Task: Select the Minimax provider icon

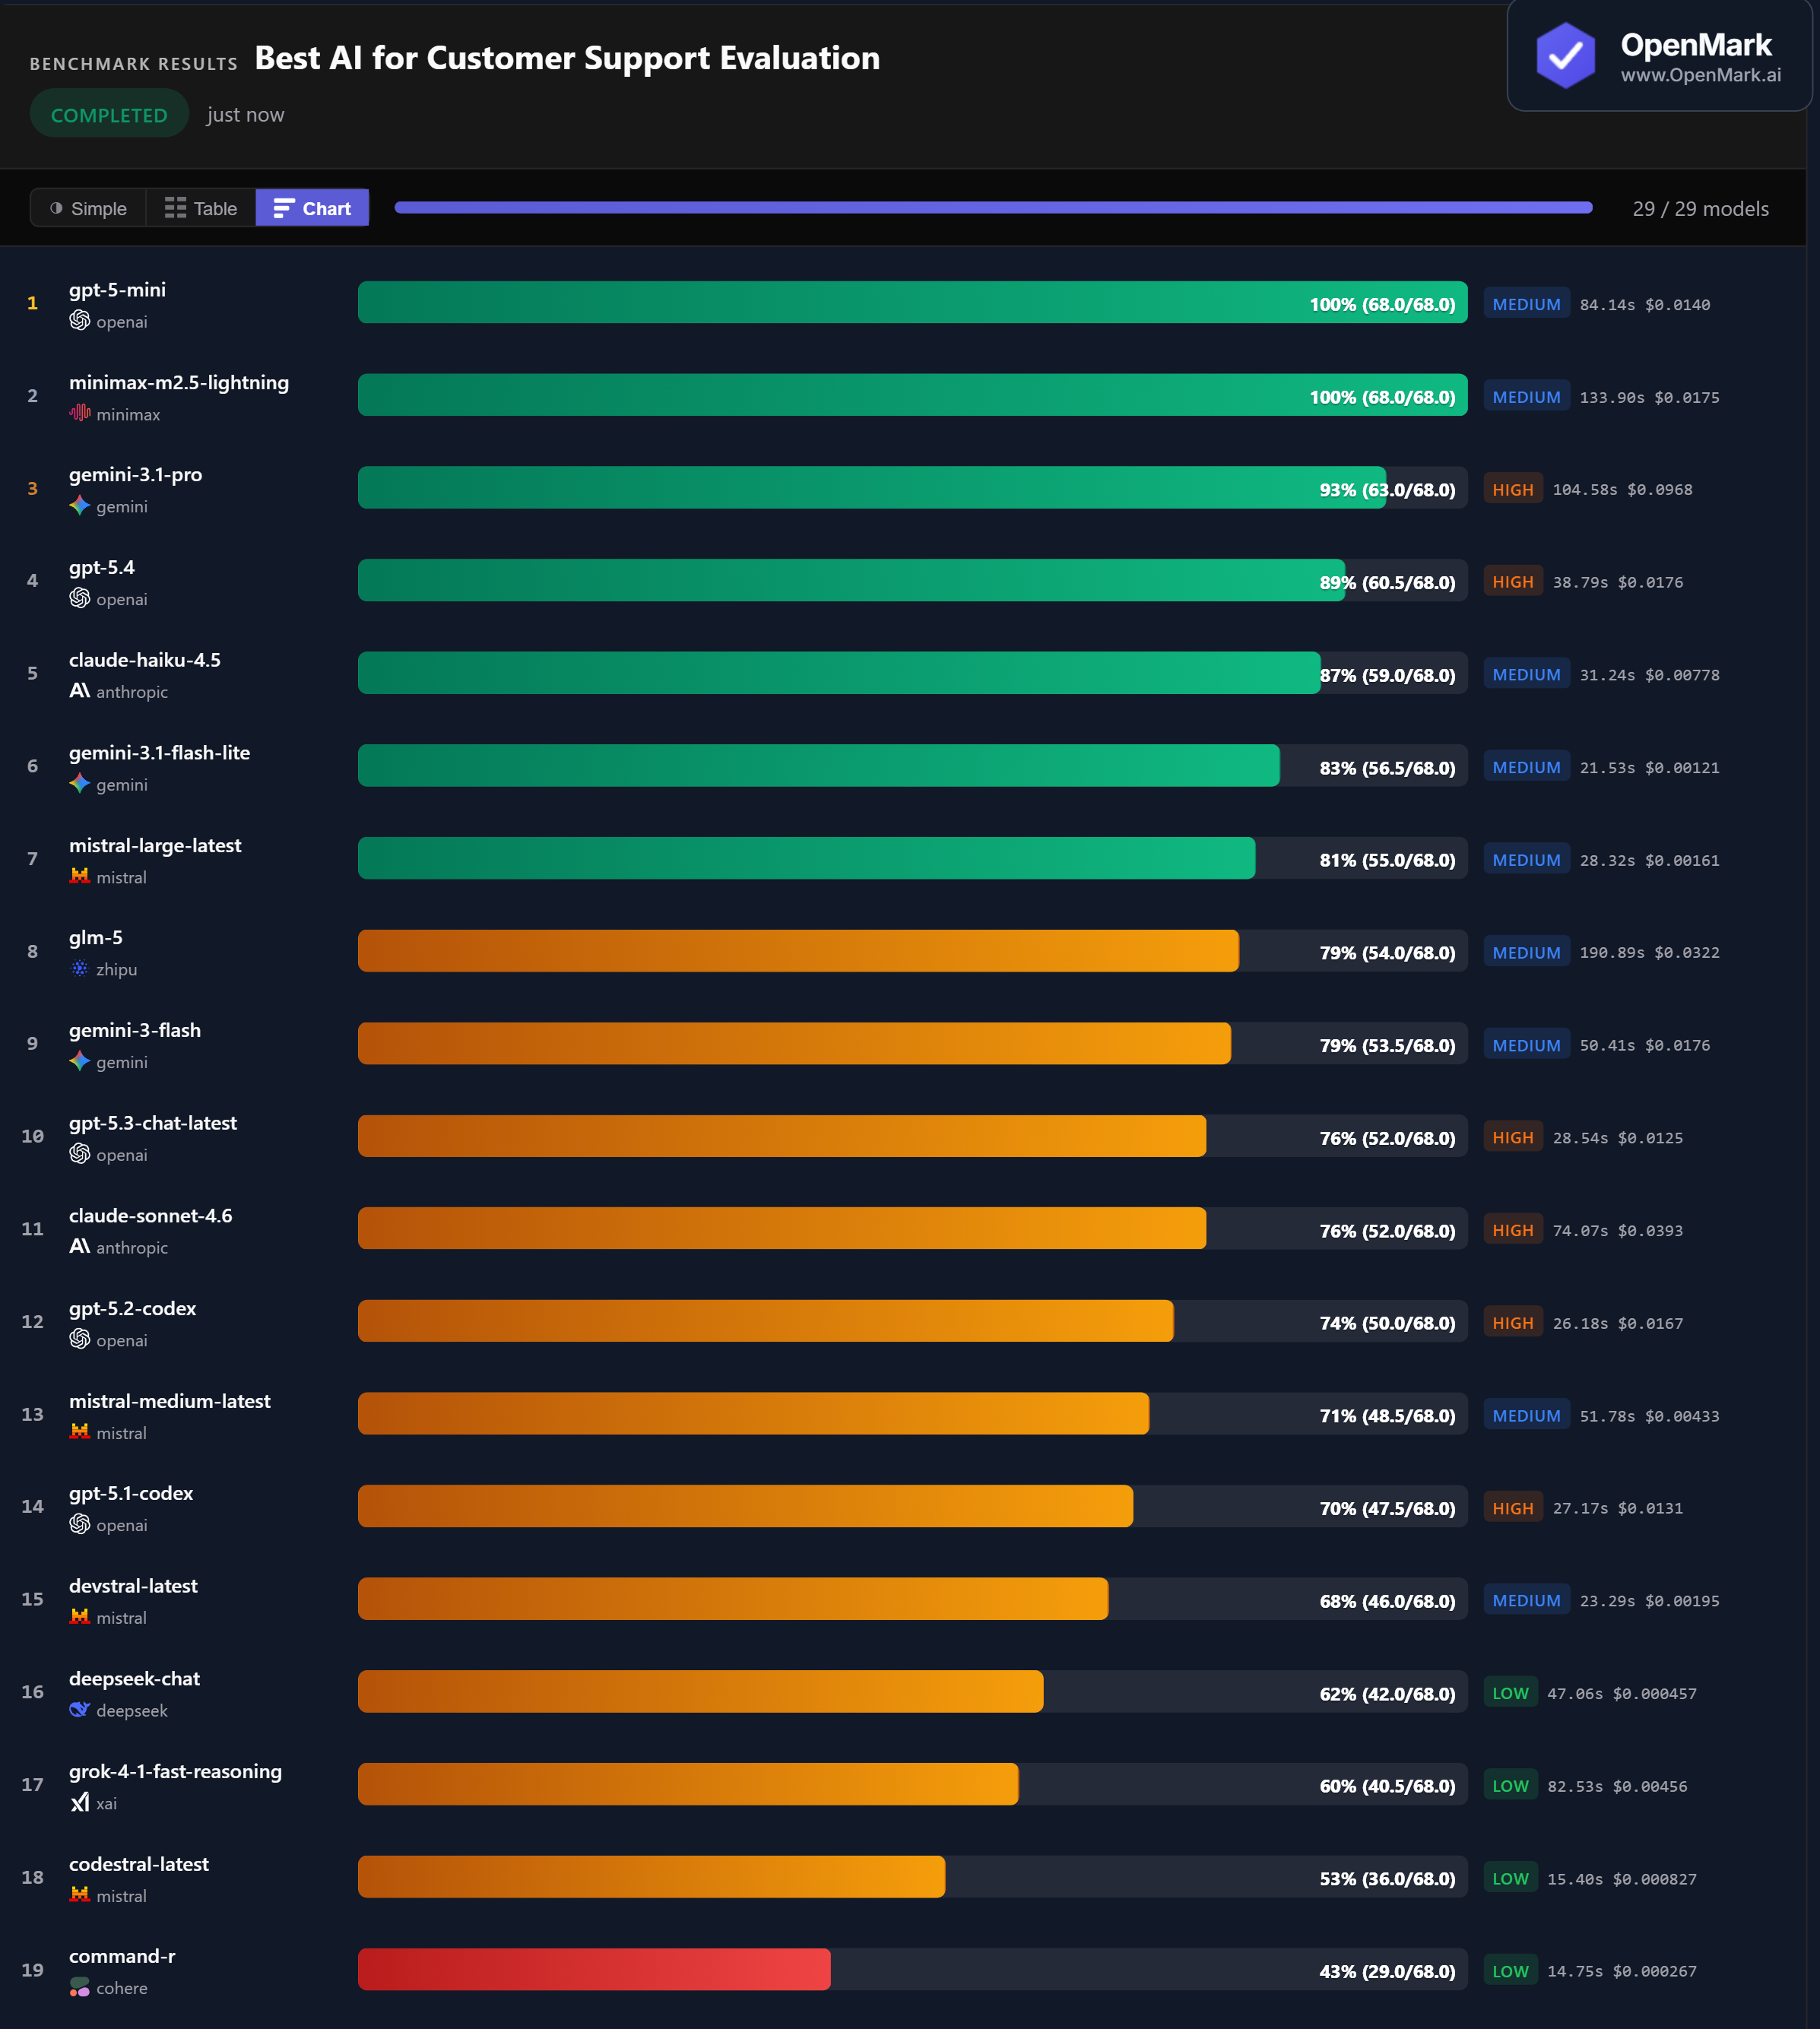Action: click(x=79, y=414)
